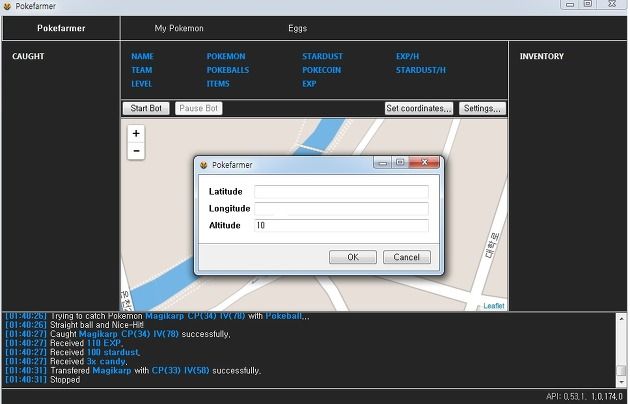630x404 pixels.
Task: Click the Altitude label in dialog
Action: point(225,225)
